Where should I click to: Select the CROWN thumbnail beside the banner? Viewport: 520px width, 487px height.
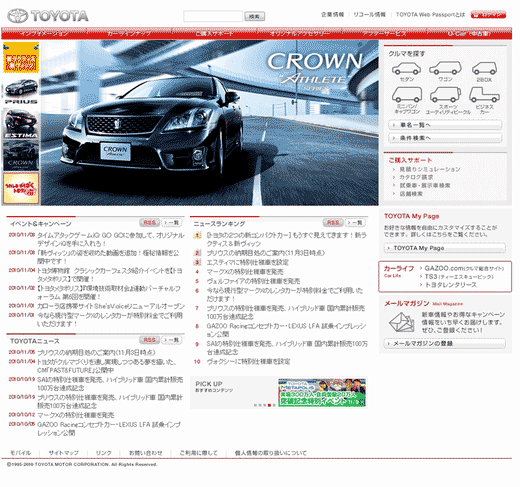21,155
